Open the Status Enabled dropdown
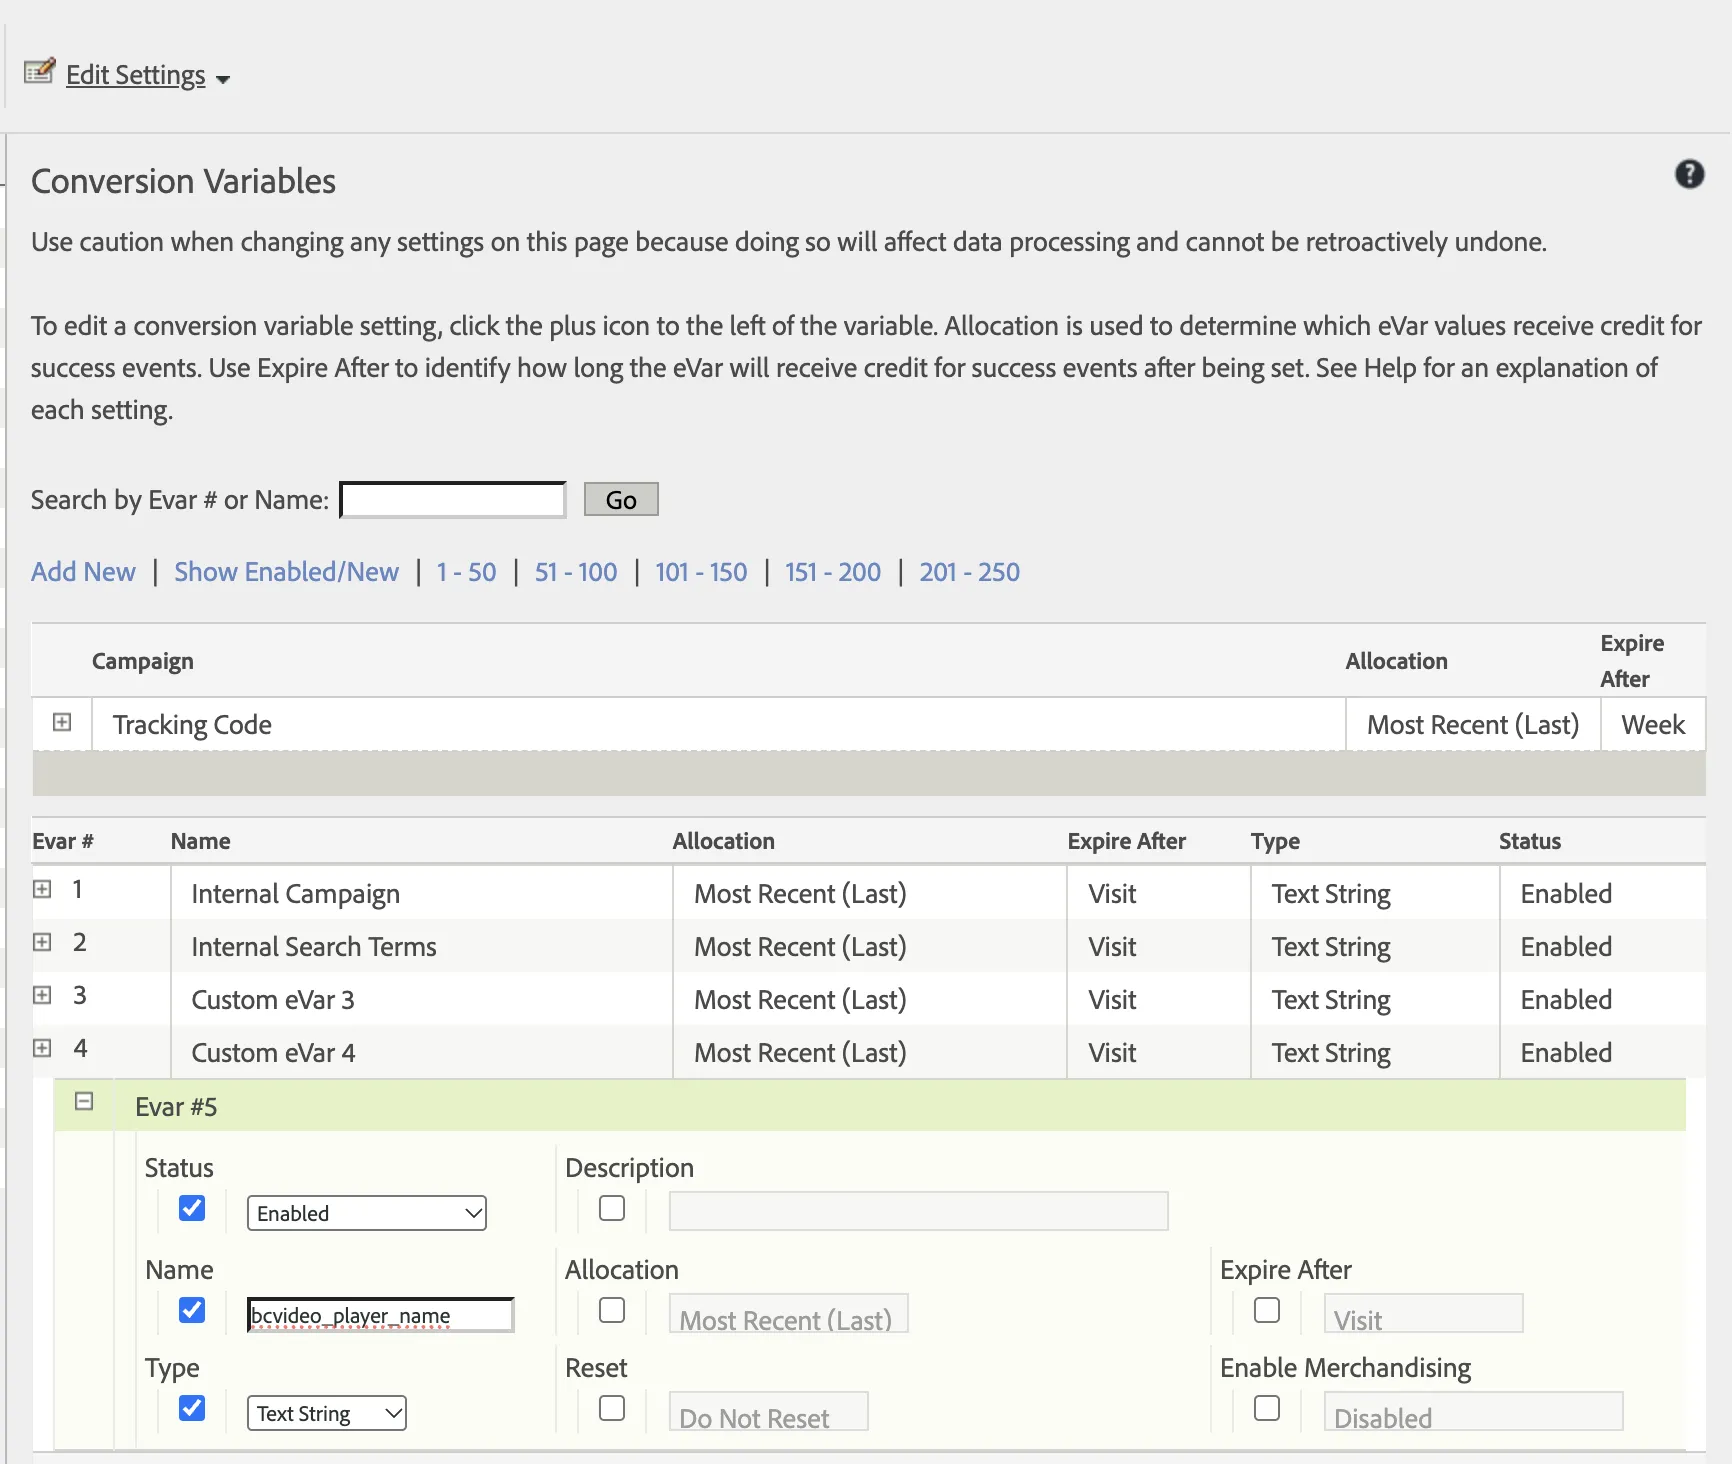Viewport: 1732px width, 1464px height. coord(367,1213)
